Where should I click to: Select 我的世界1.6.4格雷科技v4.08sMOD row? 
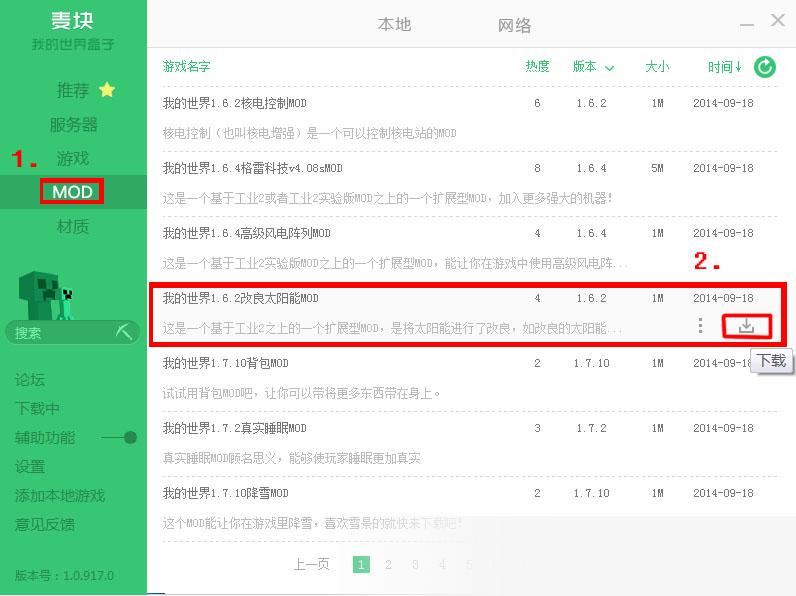(470, 184)
